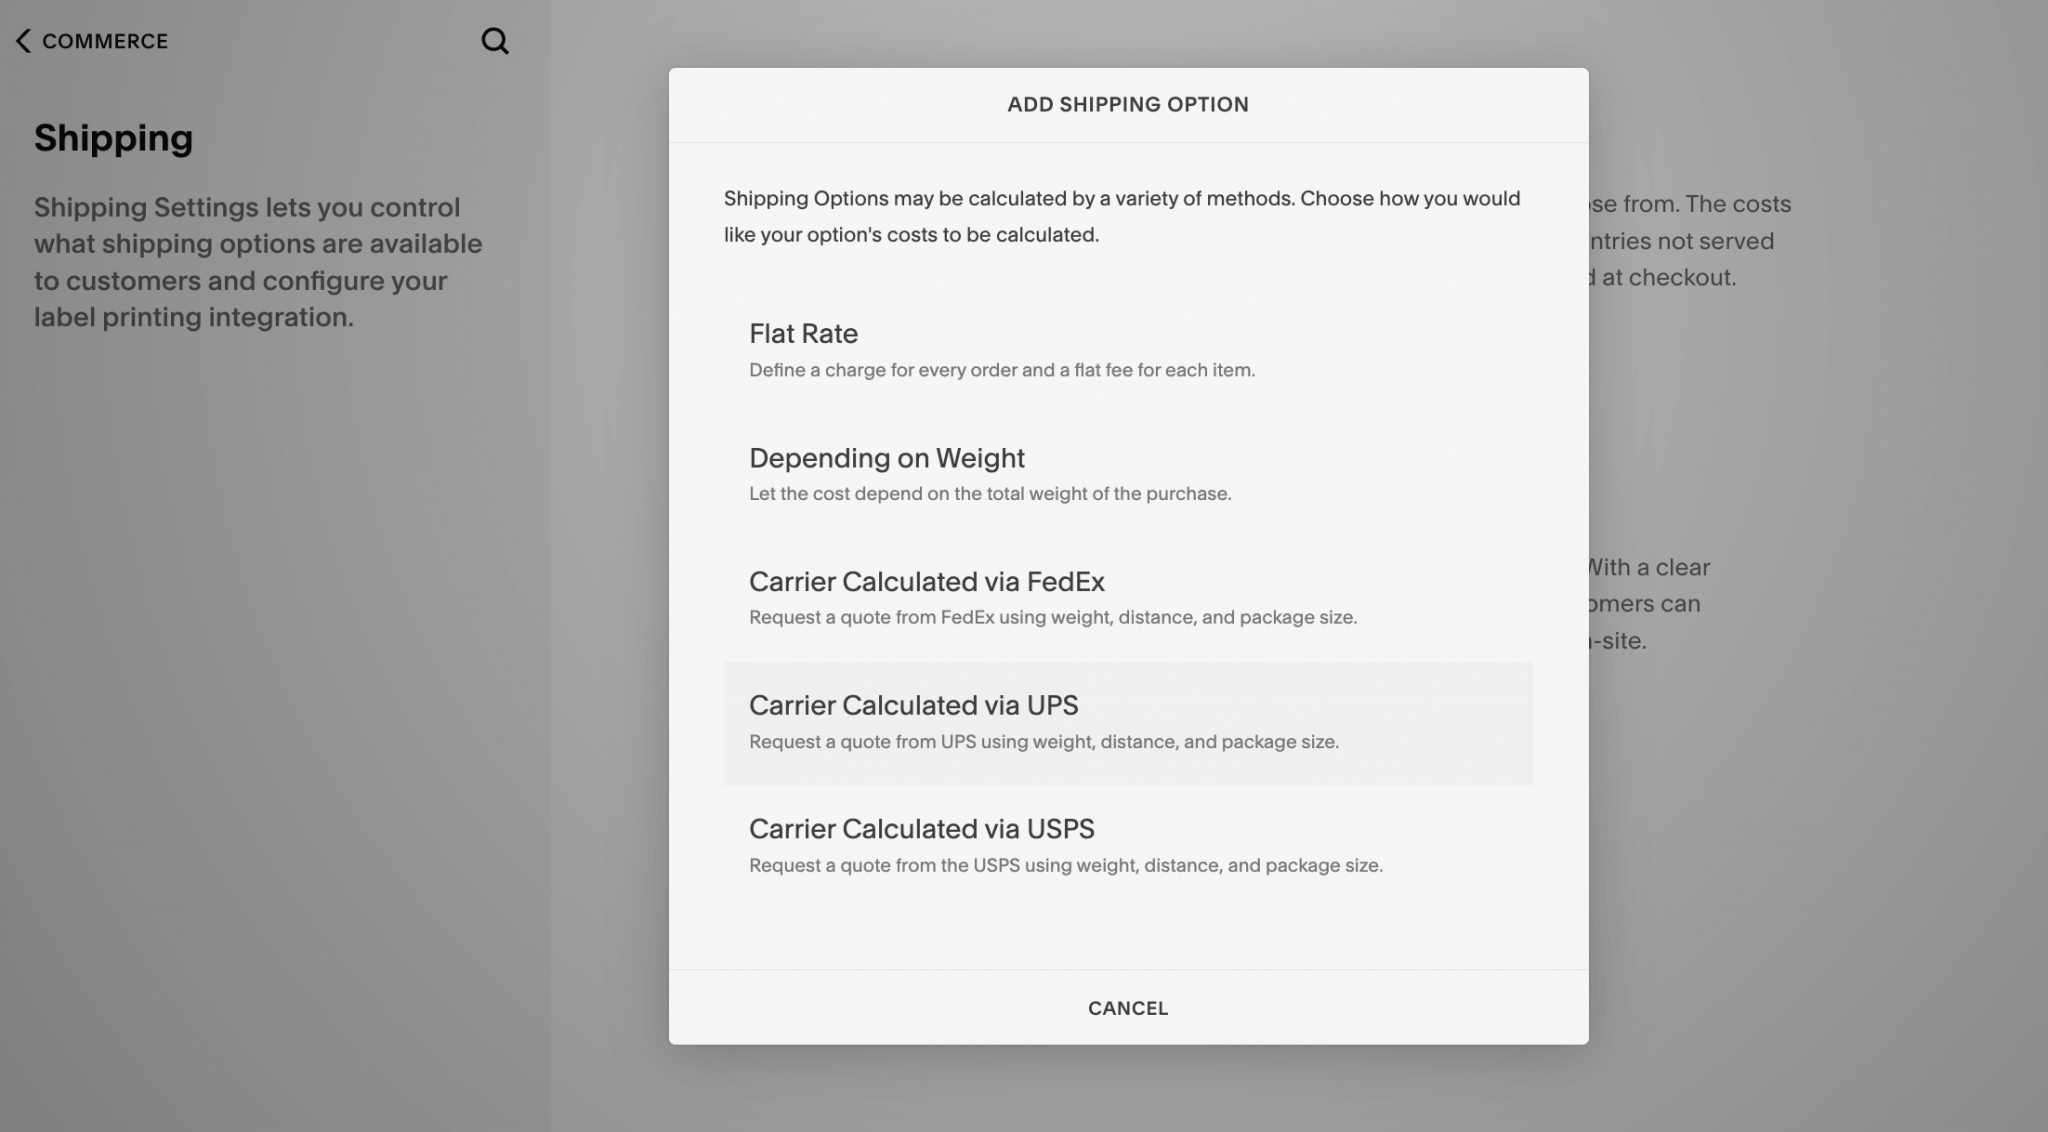The image size is (2048, 1132).
Task: Click the Flat Rate description about flat fee
Action: [x=1001, y=370]
